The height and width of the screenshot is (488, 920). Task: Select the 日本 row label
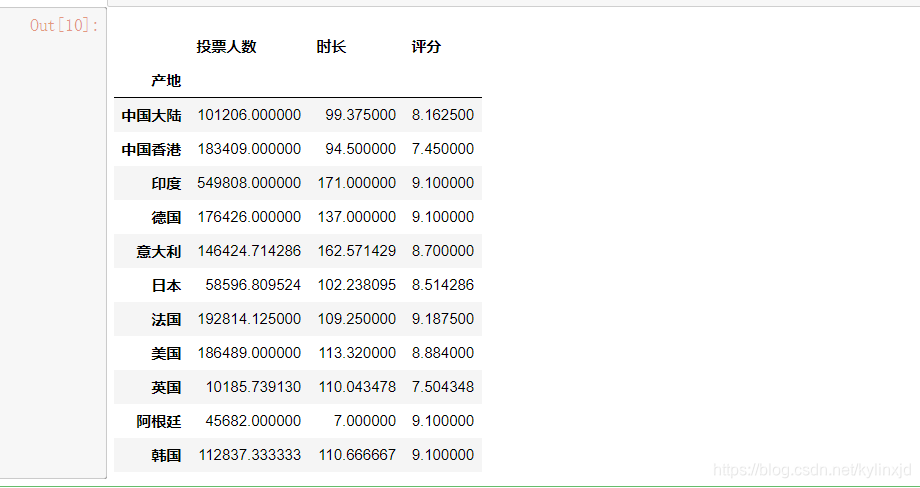(x=166, y=285)
